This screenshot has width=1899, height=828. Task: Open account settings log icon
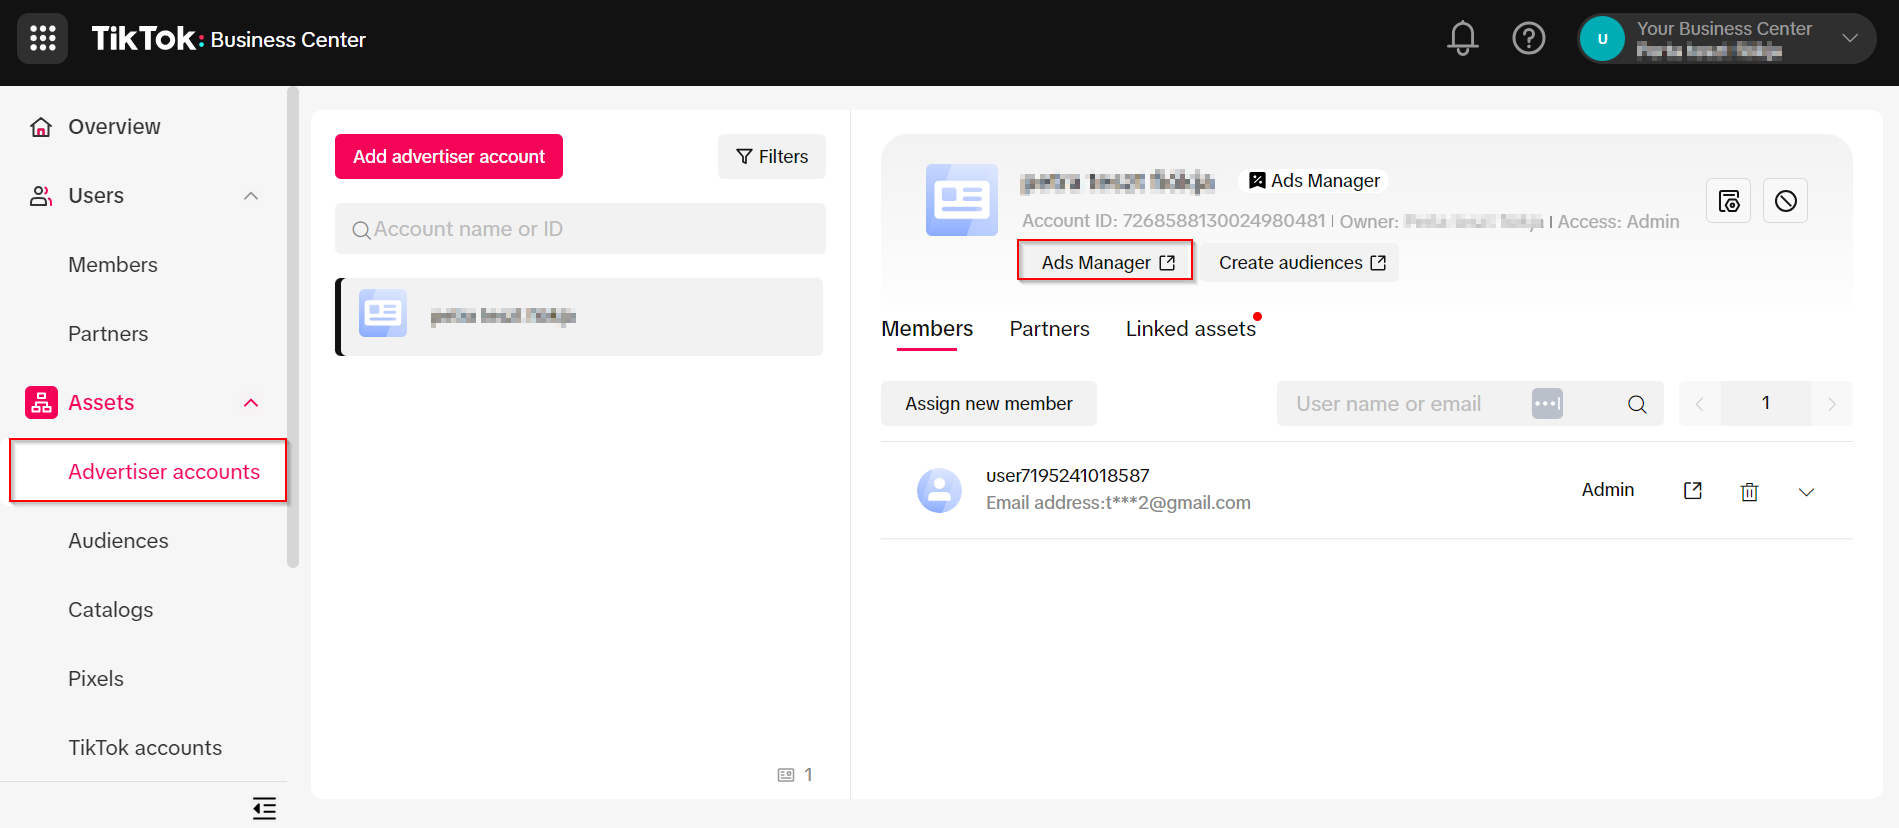(x=1729, y=201)
